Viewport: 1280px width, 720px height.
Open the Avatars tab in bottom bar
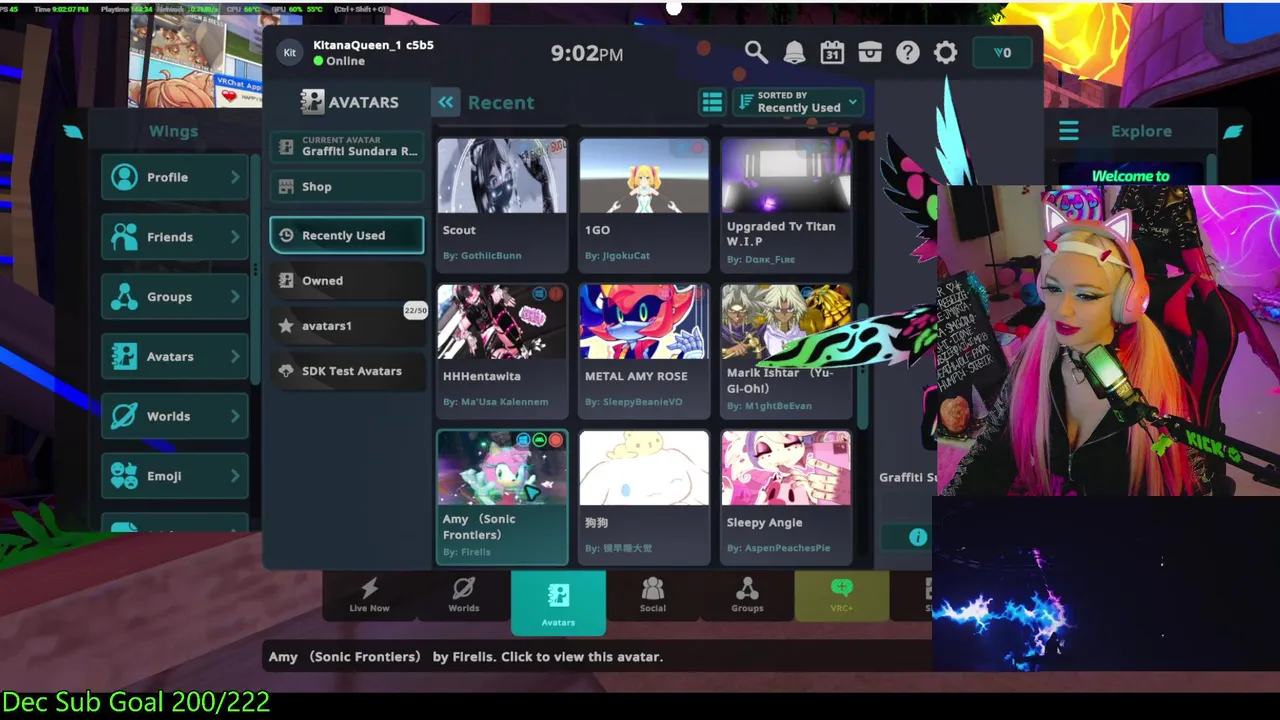pyautogui.click(x=558, y=603)
